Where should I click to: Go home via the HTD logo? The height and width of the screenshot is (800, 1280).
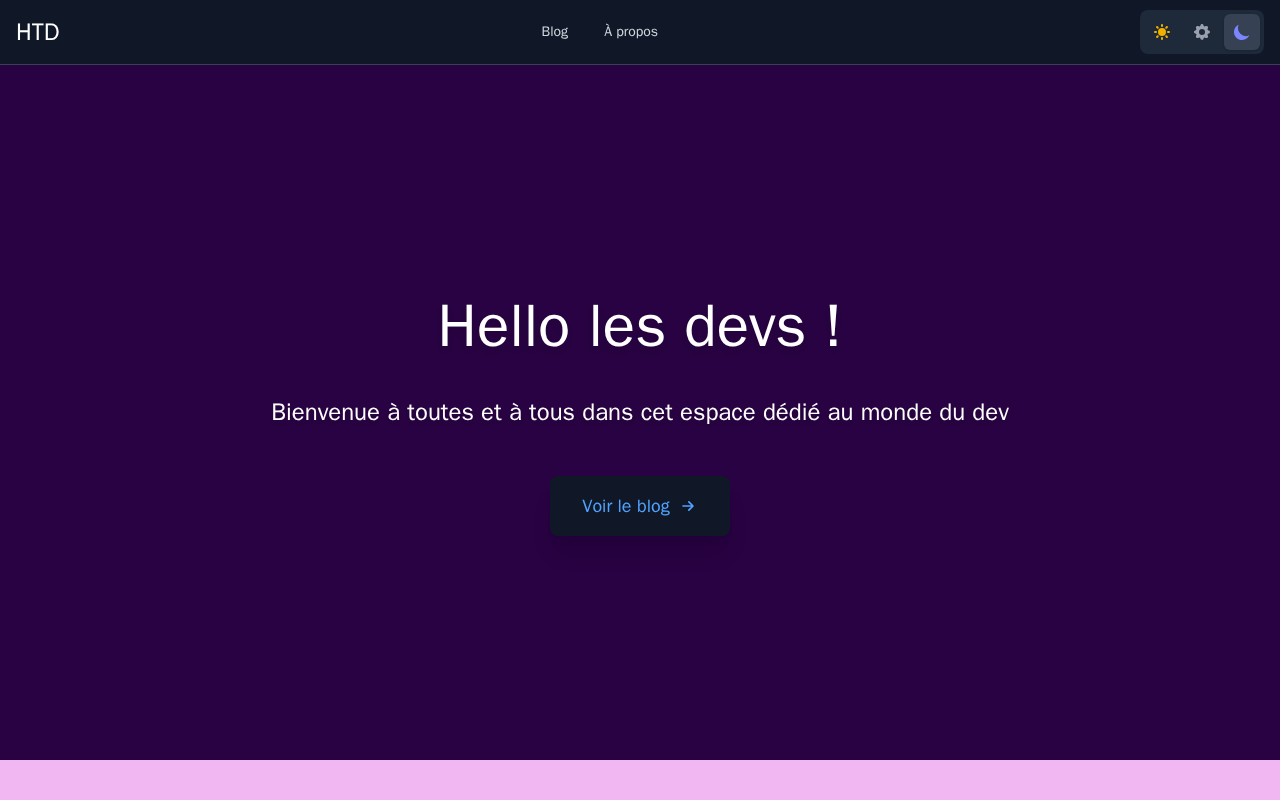(38, 32)
